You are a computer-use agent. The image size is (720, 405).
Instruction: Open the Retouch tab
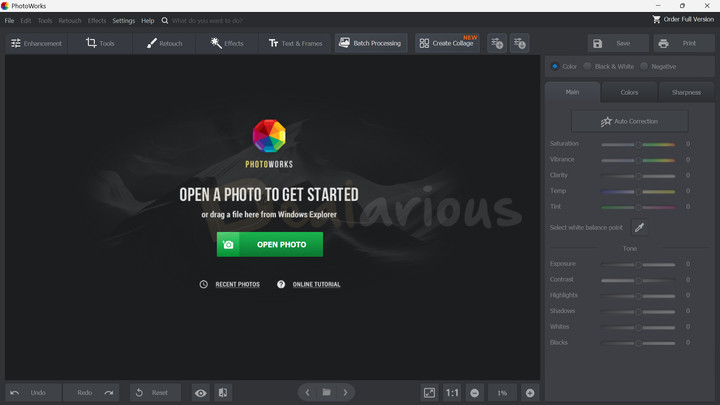(x=164, y=43)
